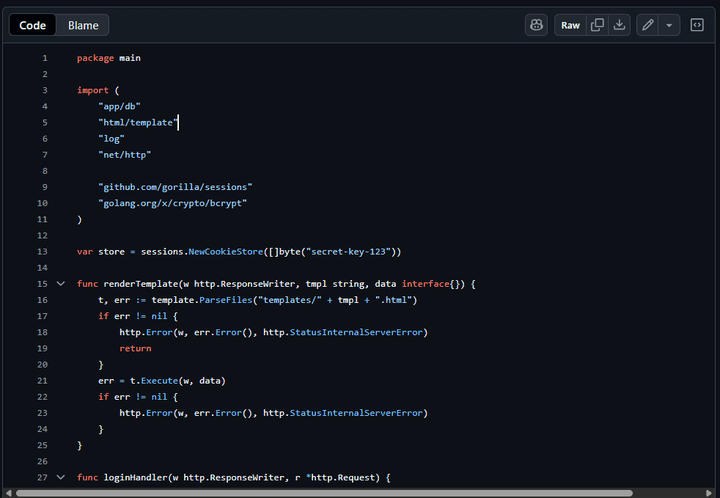This screenshot has width=720, height=498.
Task: Click the "net/http" import string
Action: (124, 155)
